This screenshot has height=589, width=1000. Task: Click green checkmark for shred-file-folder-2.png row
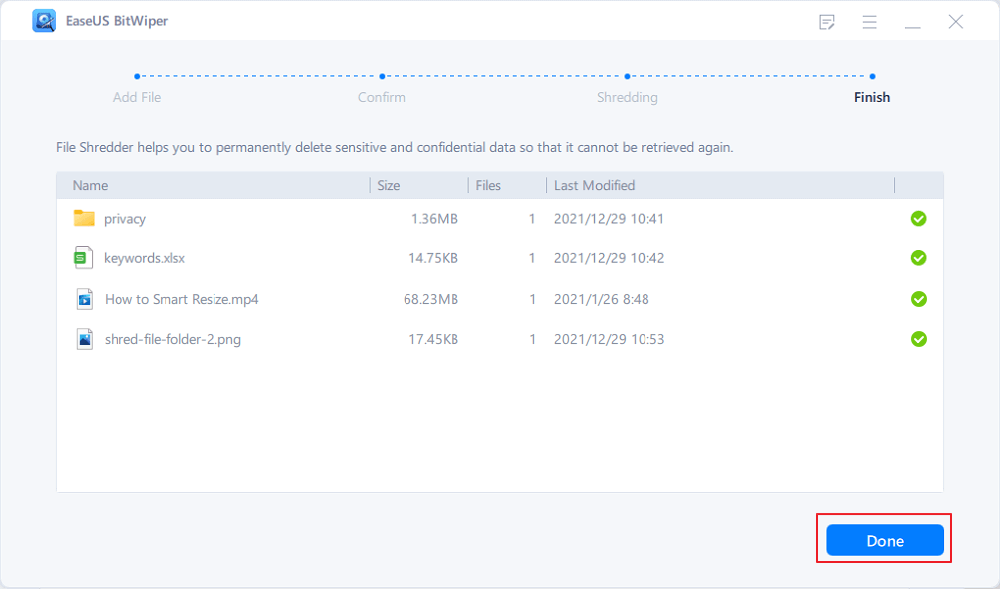click(918, 339)
